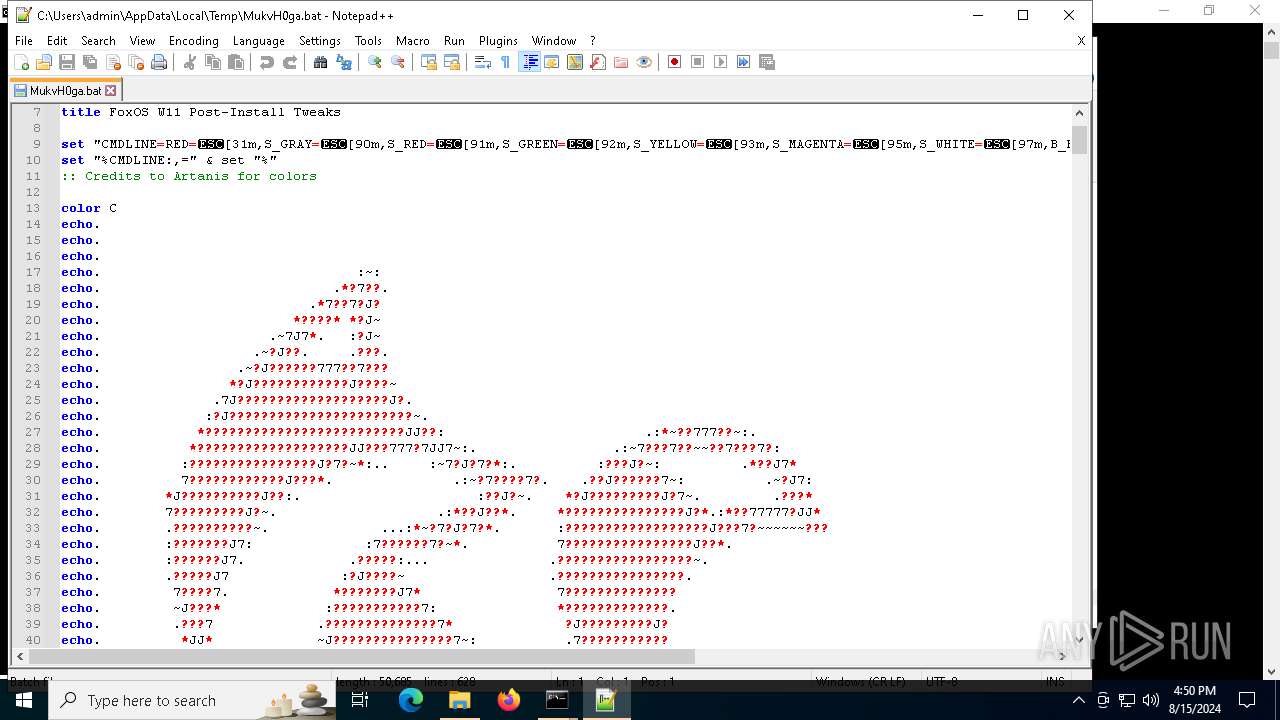Open the View menu
This screenshot has width=1280, height=720.
[142, 41]
